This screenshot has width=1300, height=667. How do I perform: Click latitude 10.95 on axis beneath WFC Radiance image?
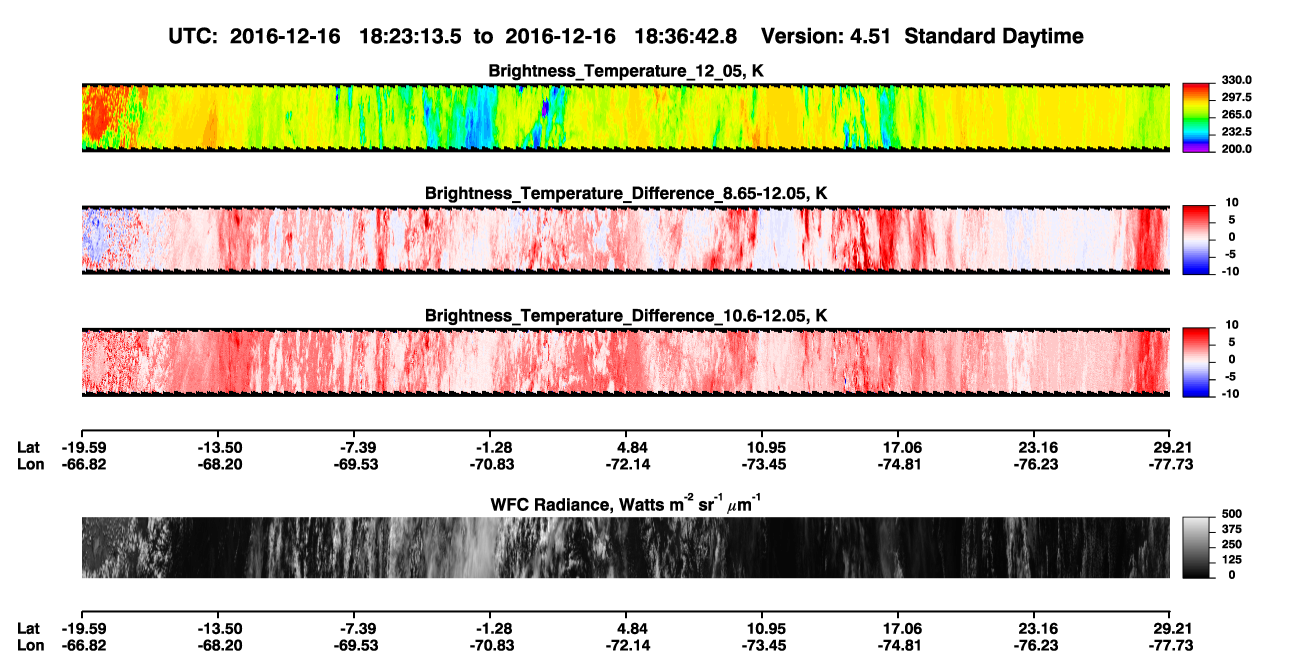(763, 628)
